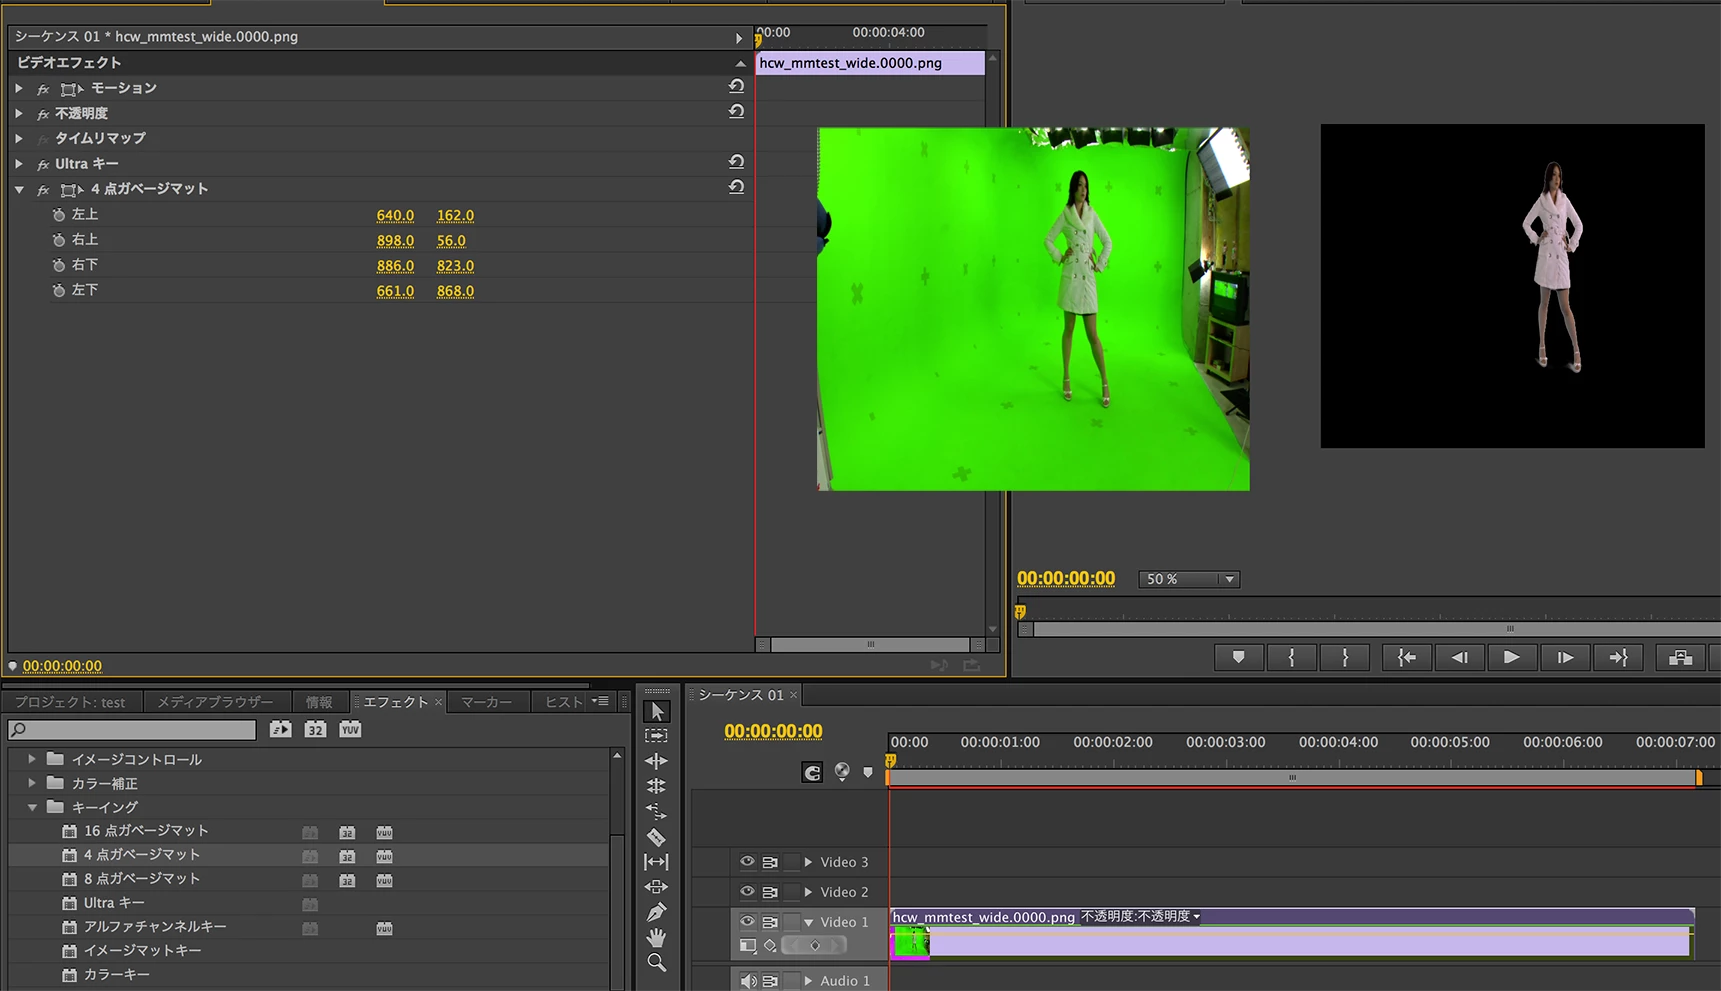The width and height of the screenshot is (1721, 991).
Task: Select the Selection tool arrow
Action: tap(656, 711)
